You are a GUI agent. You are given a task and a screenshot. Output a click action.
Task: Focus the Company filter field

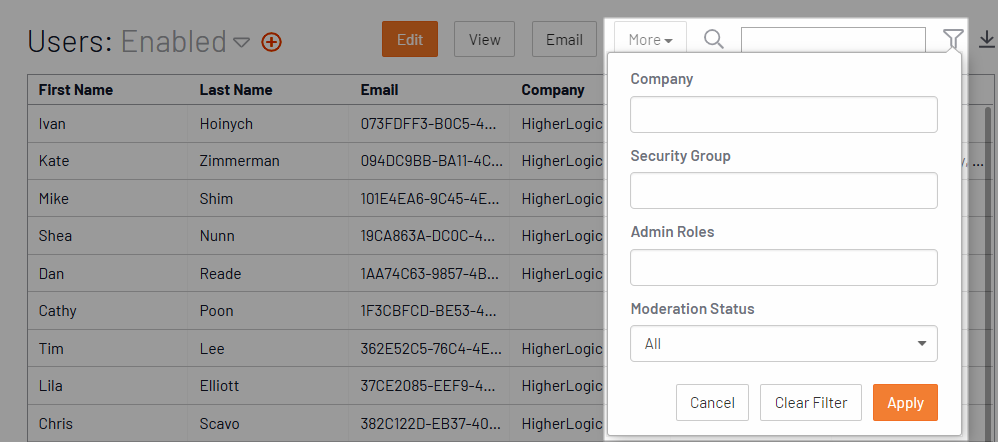(784, 115)
